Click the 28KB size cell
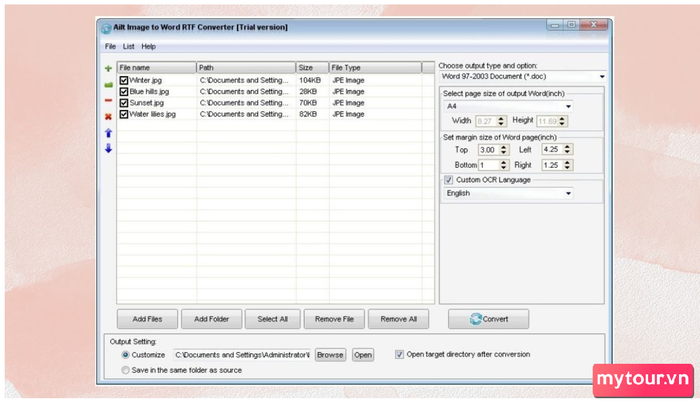This screenshot has height=405, width=700. [x=308, y=92]
